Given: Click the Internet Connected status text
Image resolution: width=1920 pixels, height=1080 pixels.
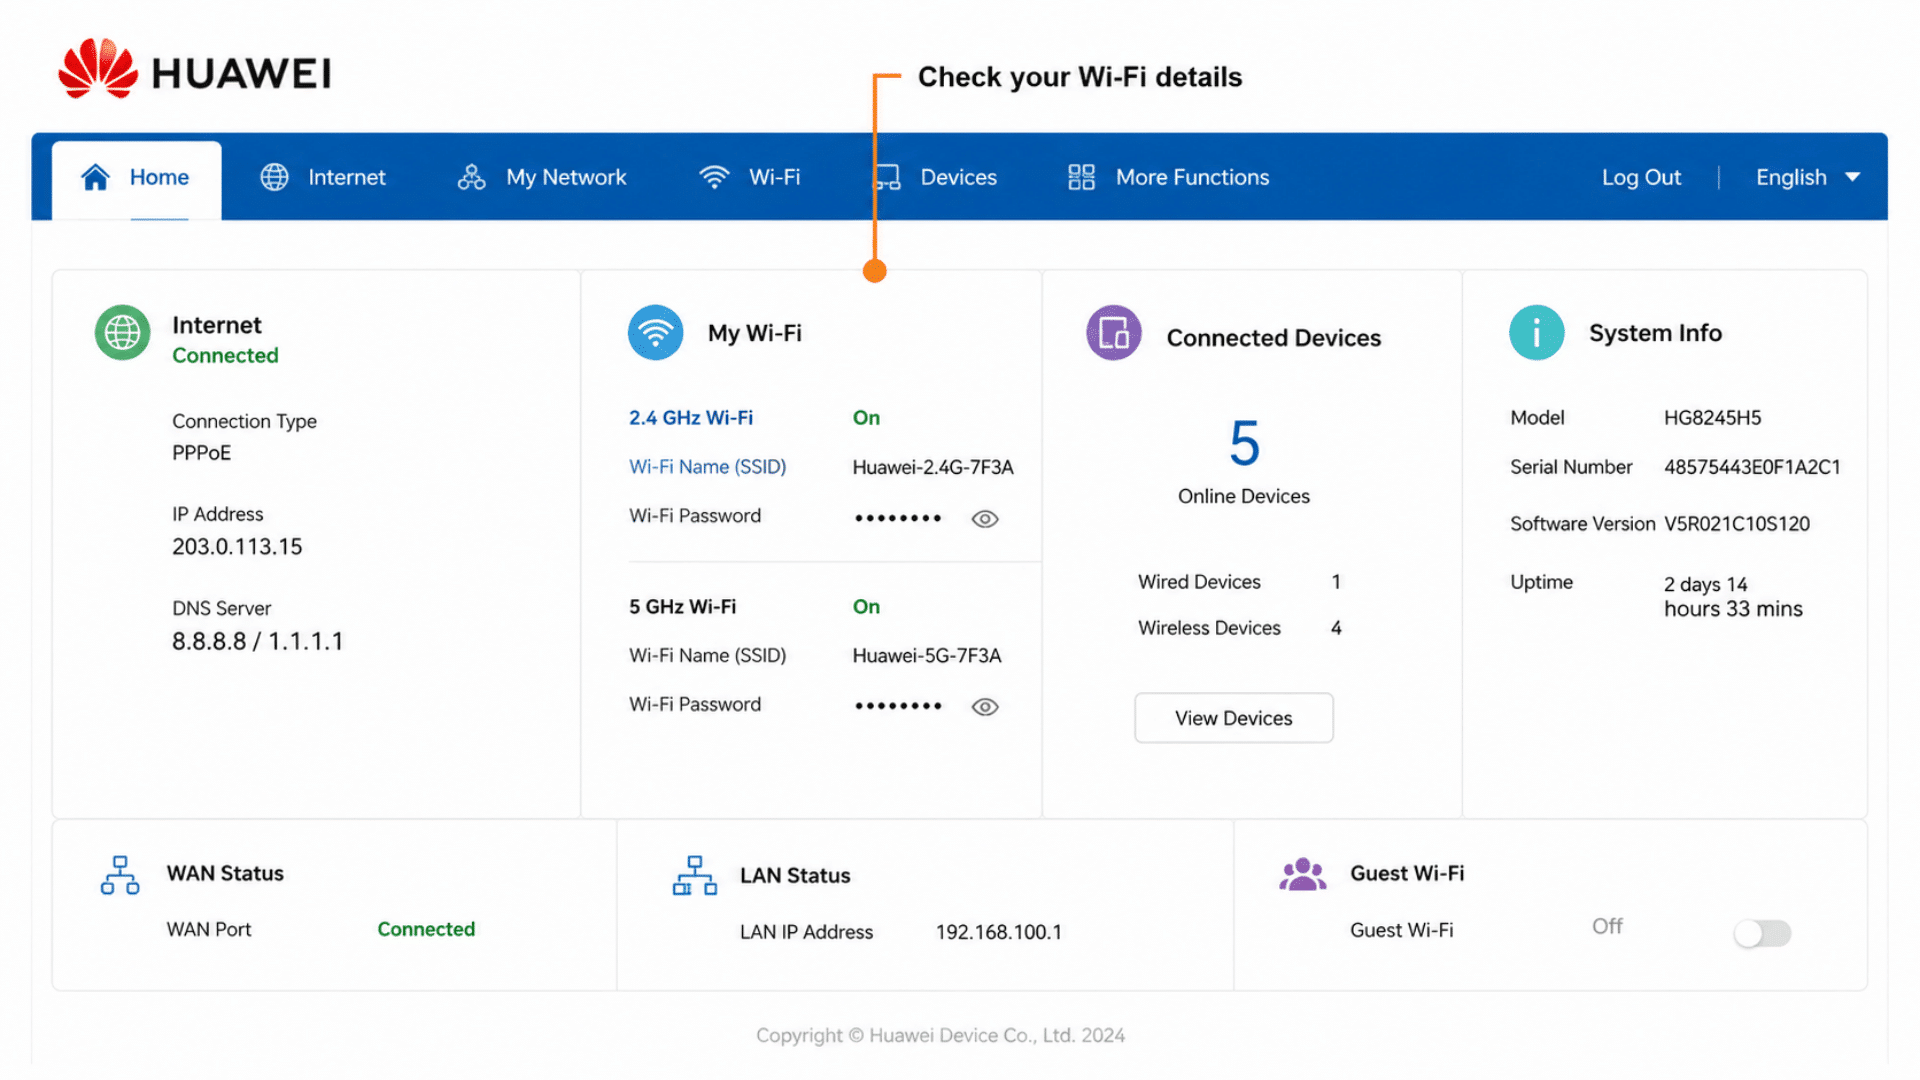Looking at the screenshot, I should coord(225,355).
